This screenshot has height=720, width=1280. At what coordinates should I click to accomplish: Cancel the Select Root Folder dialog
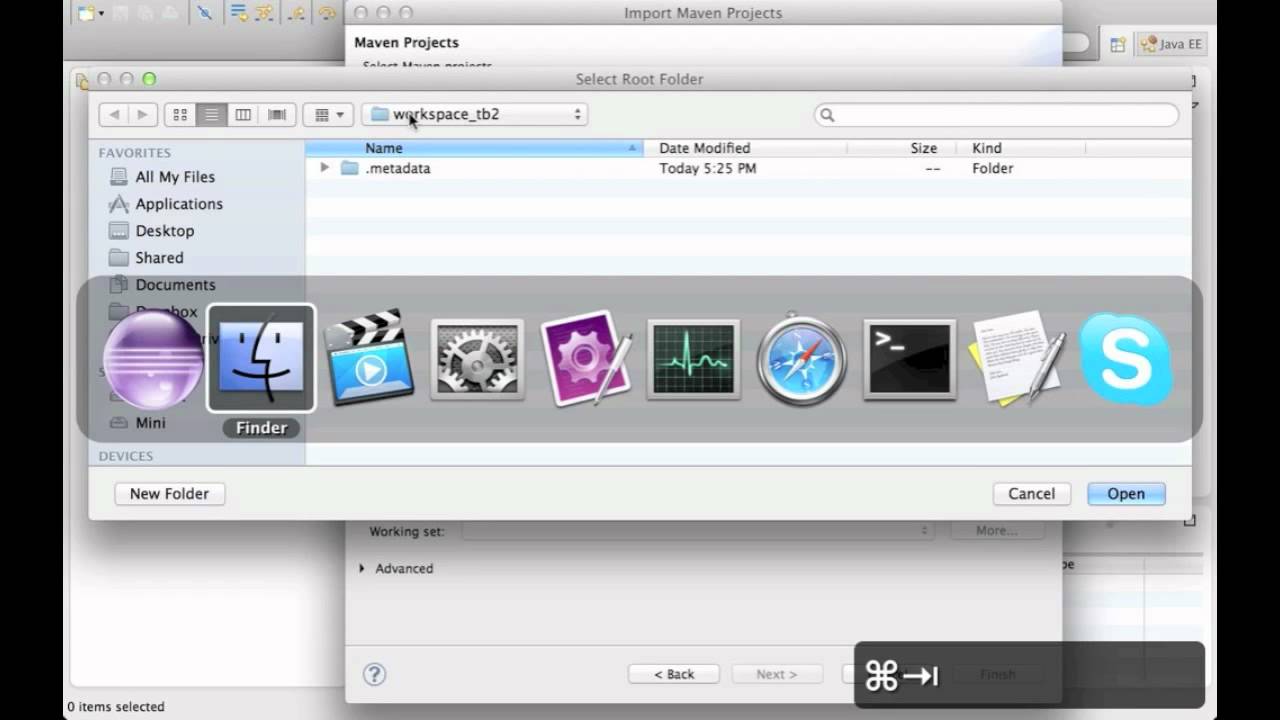click(1031, 494)
